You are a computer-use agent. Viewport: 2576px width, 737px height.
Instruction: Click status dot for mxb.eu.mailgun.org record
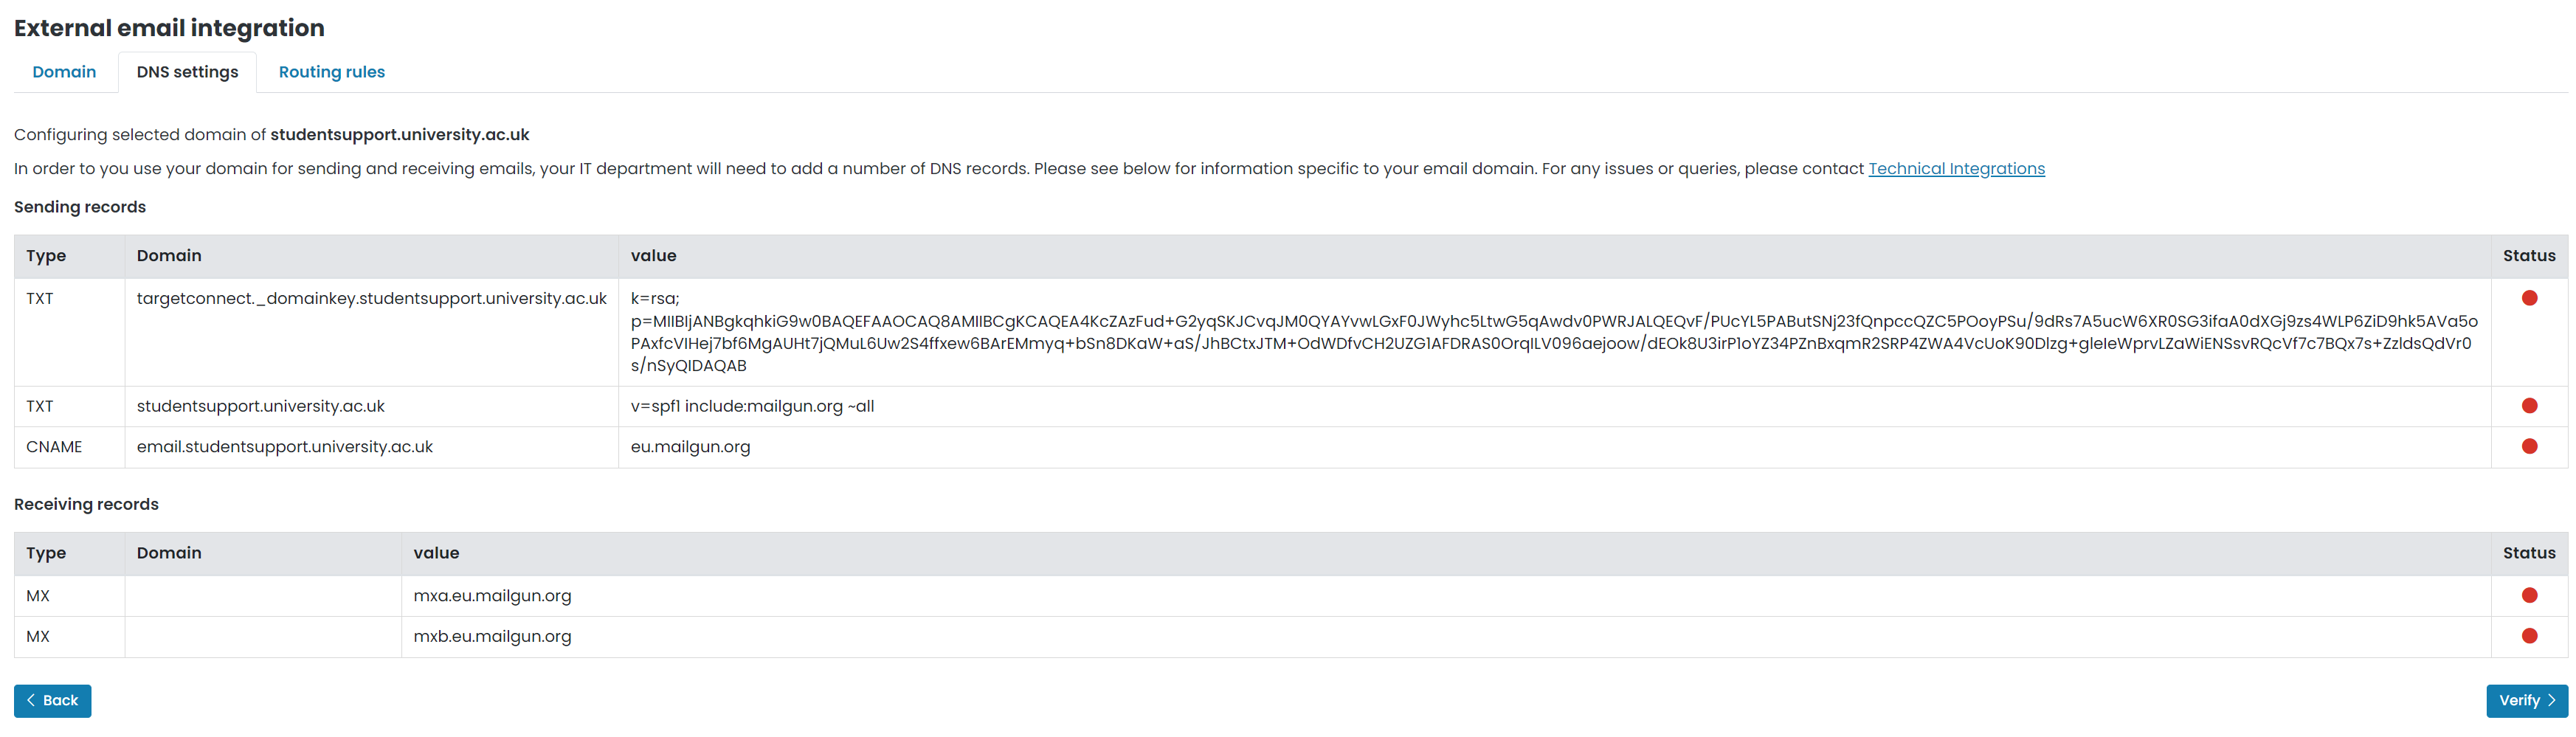point(2529,636)
